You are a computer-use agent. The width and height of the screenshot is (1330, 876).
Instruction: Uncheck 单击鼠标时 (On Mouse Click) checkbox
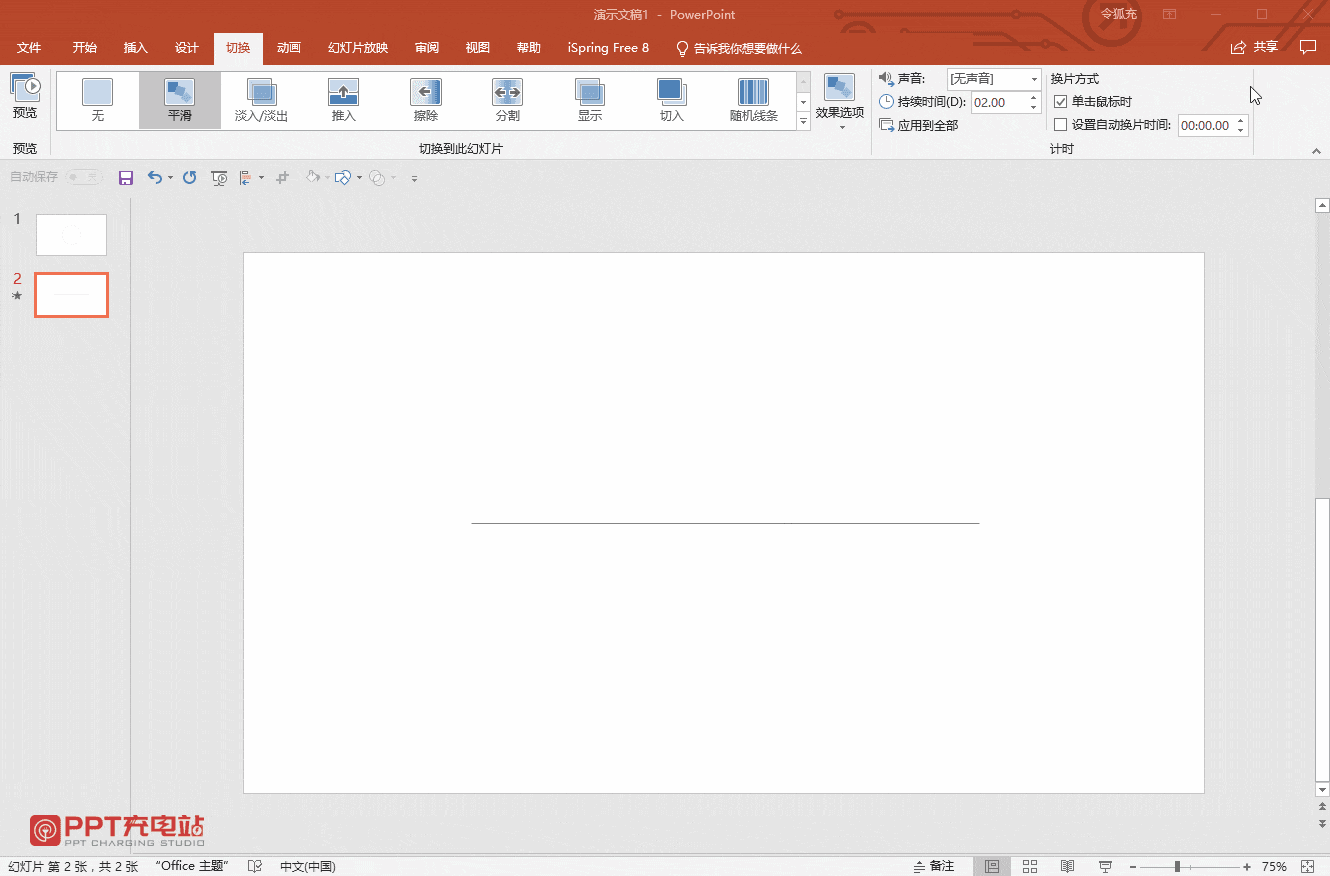[x=1061, y=102]
